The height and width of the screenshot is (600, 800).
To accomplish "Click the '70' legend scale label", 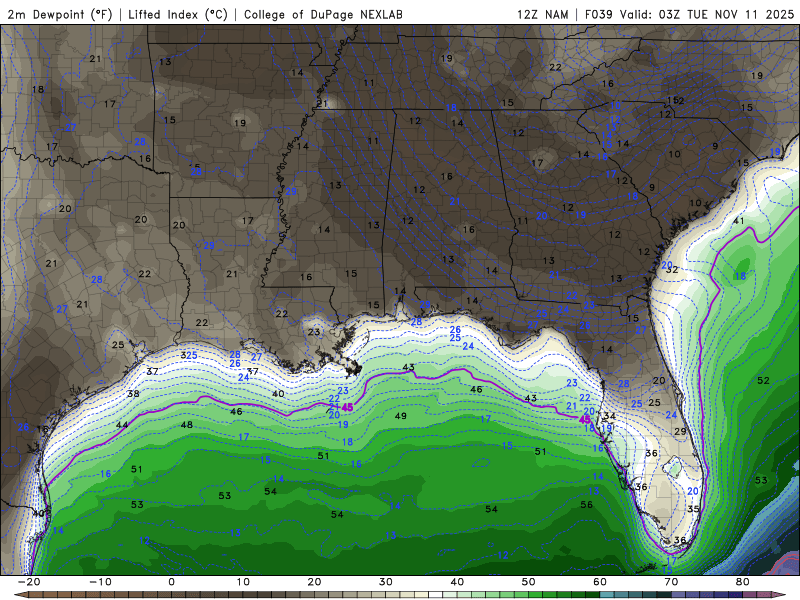I will click(671, 582).
